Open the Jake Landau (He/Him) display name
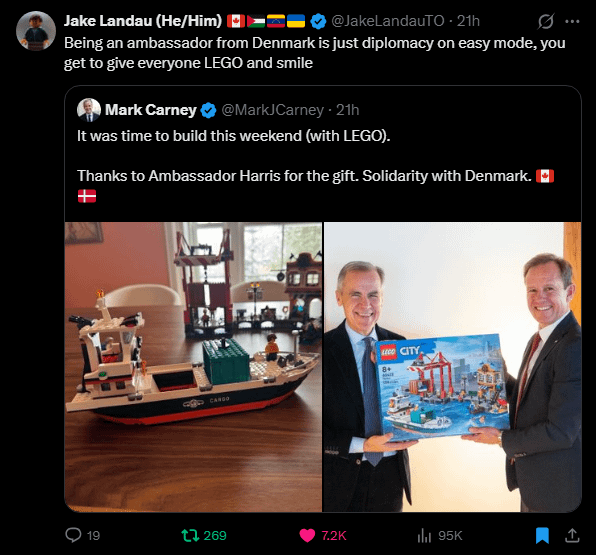 pyautogui.click(x=143, y=21)
